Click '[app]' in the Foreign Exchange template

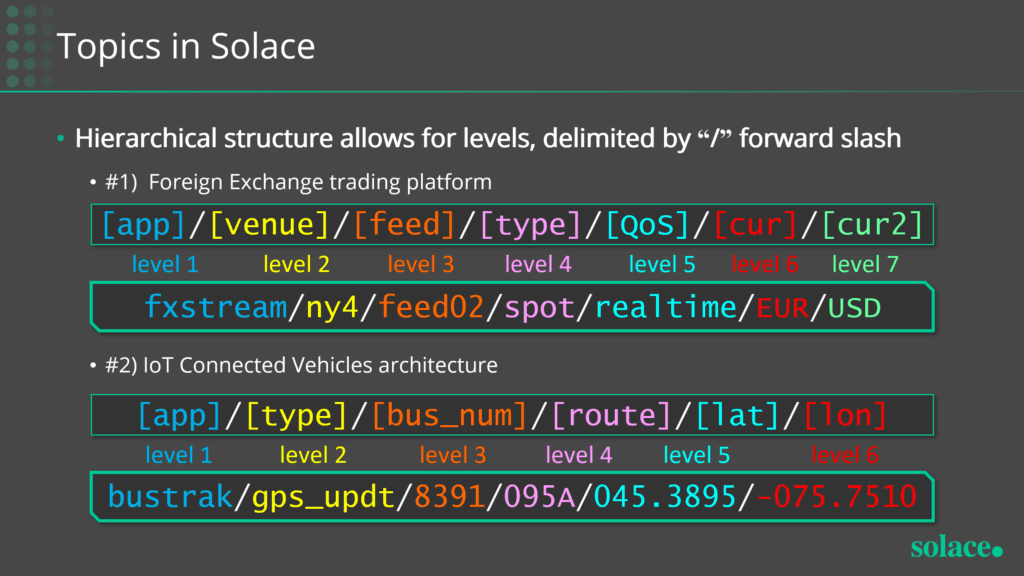(144, 225)
